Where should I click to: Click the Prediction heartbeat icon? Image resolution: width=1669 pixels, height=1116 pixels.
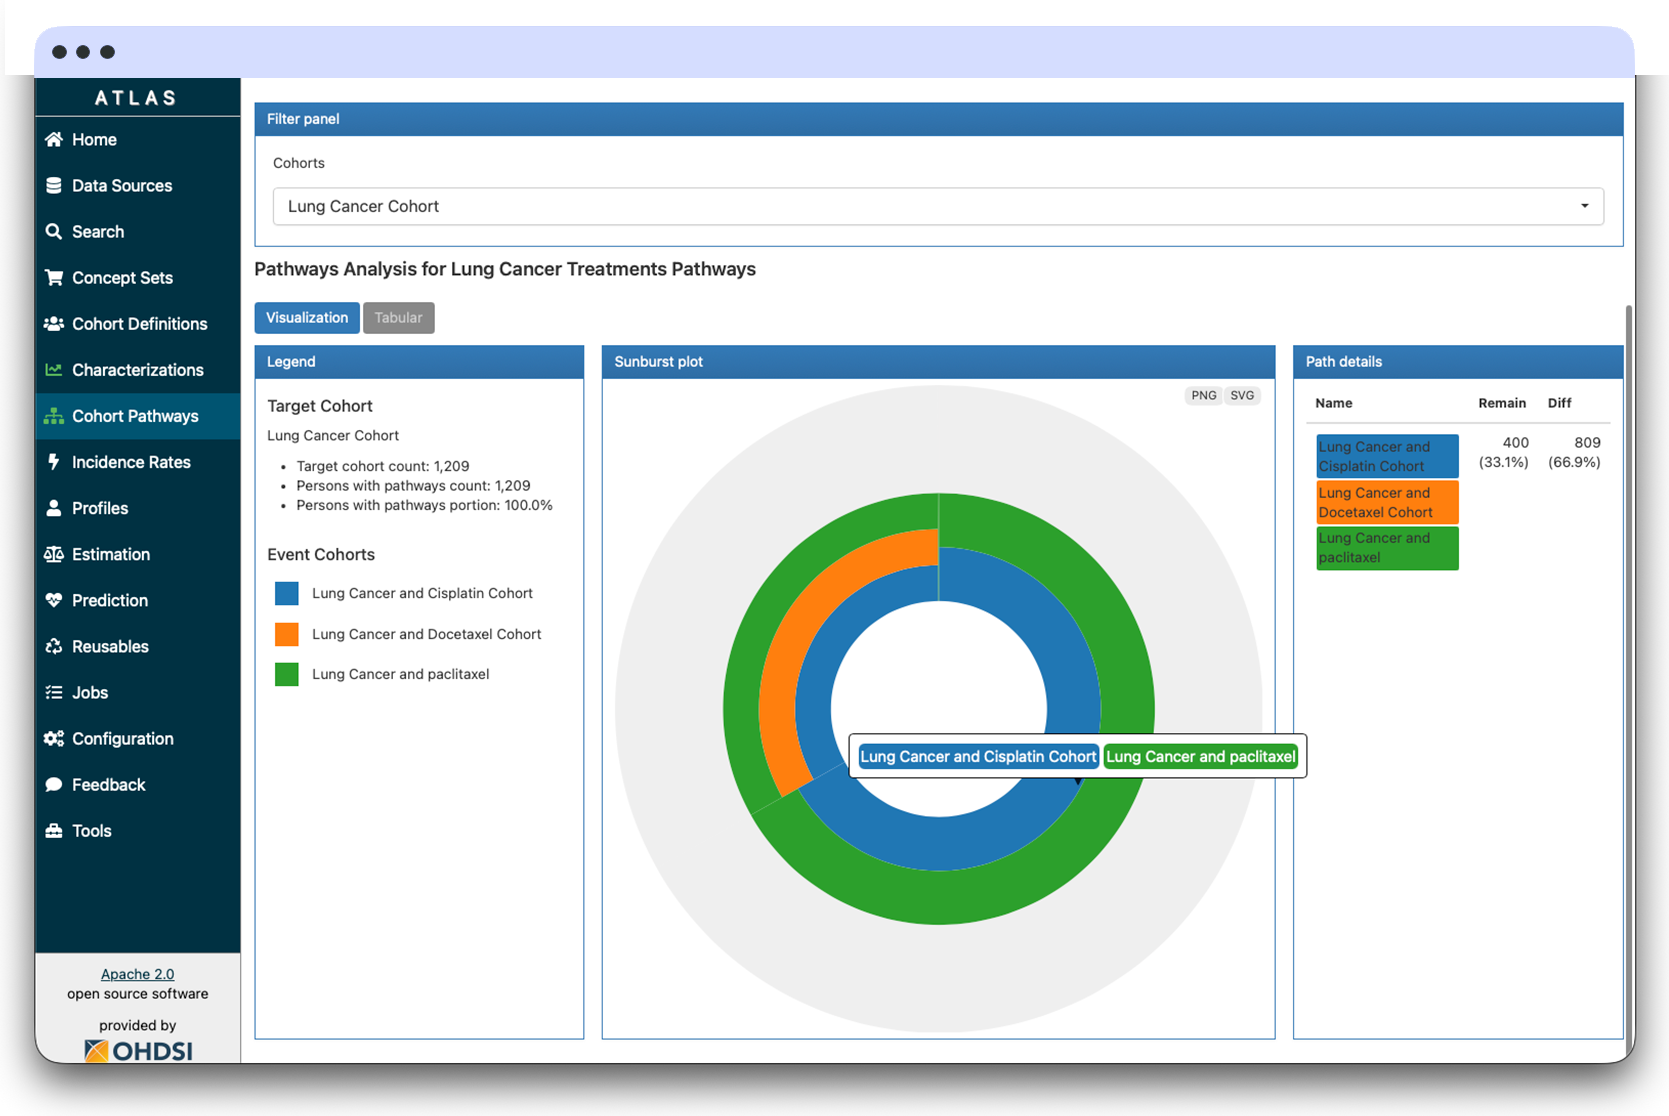(54, 599)
